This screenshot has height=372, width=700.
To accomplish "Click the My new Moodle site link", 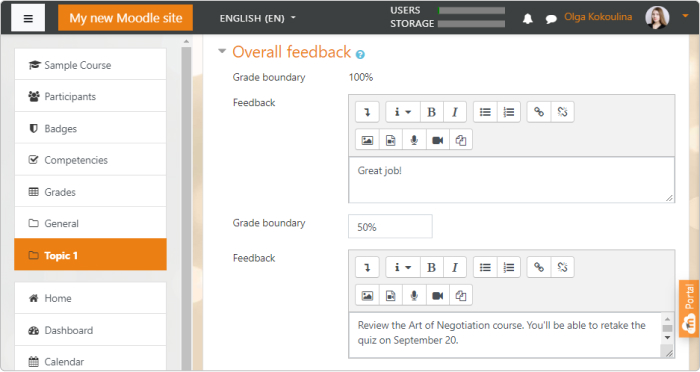I will tap(125, 18).
